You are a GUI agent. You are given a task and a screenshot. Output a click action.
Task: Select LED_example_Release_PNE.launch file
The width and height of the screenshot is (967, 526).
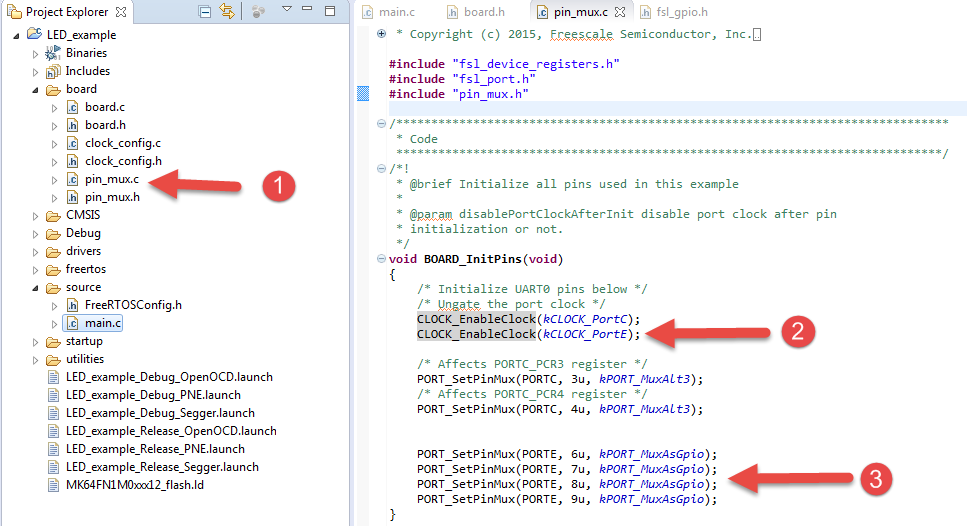point(155,449)
